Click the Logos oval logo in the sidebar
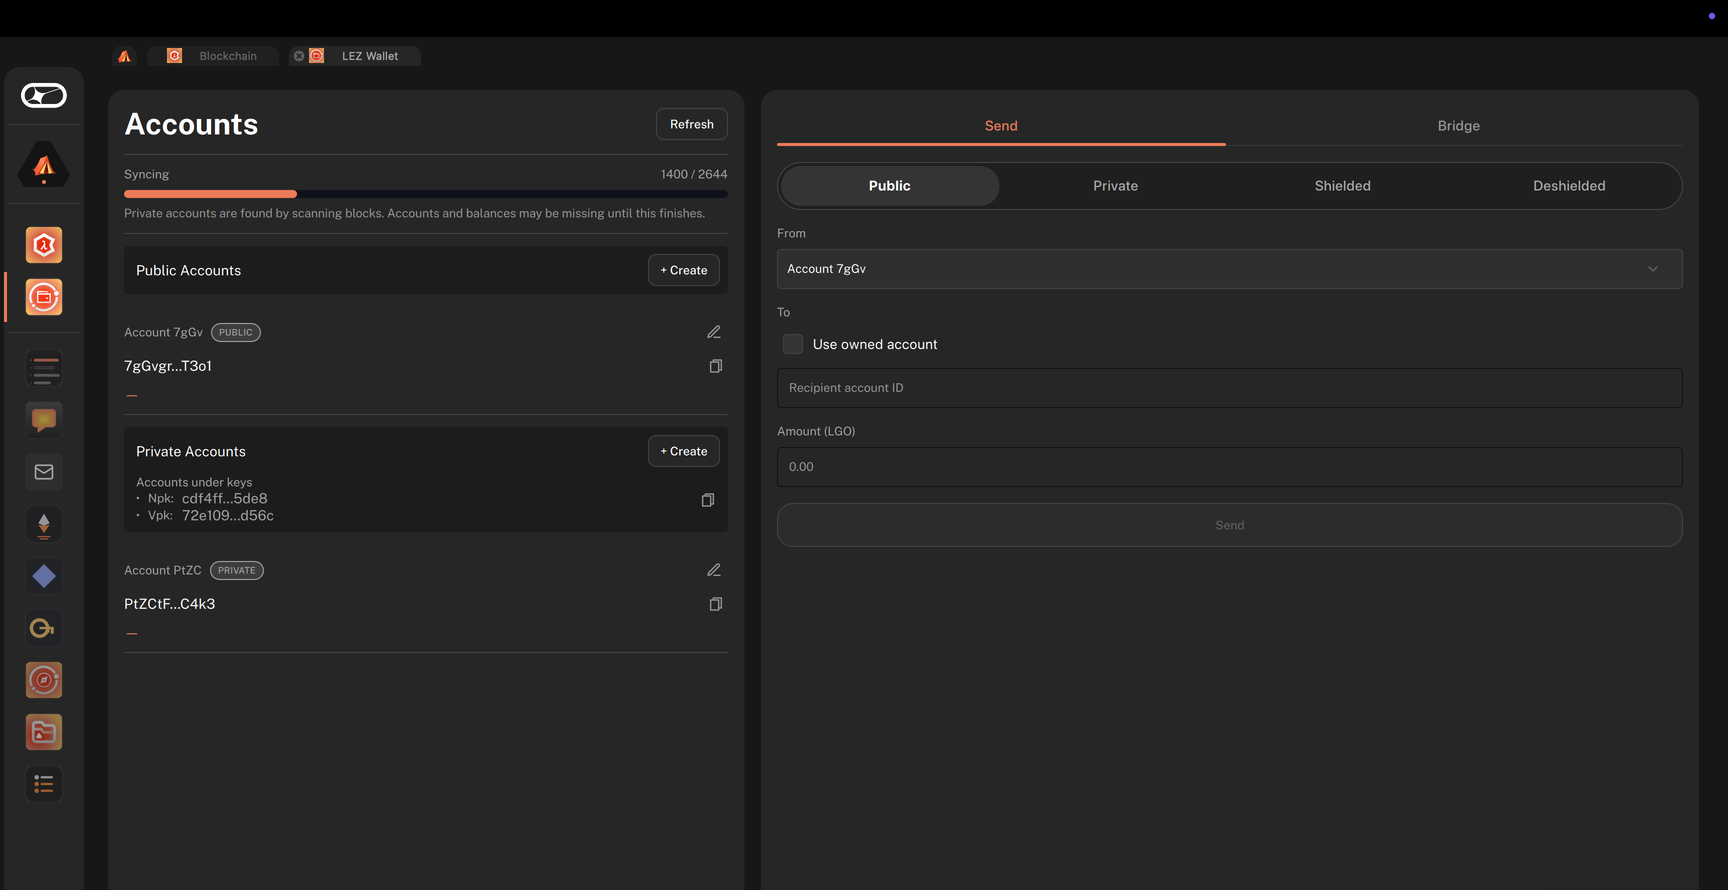Viewport: 1728px width, 890px height. tap(44, 95)
